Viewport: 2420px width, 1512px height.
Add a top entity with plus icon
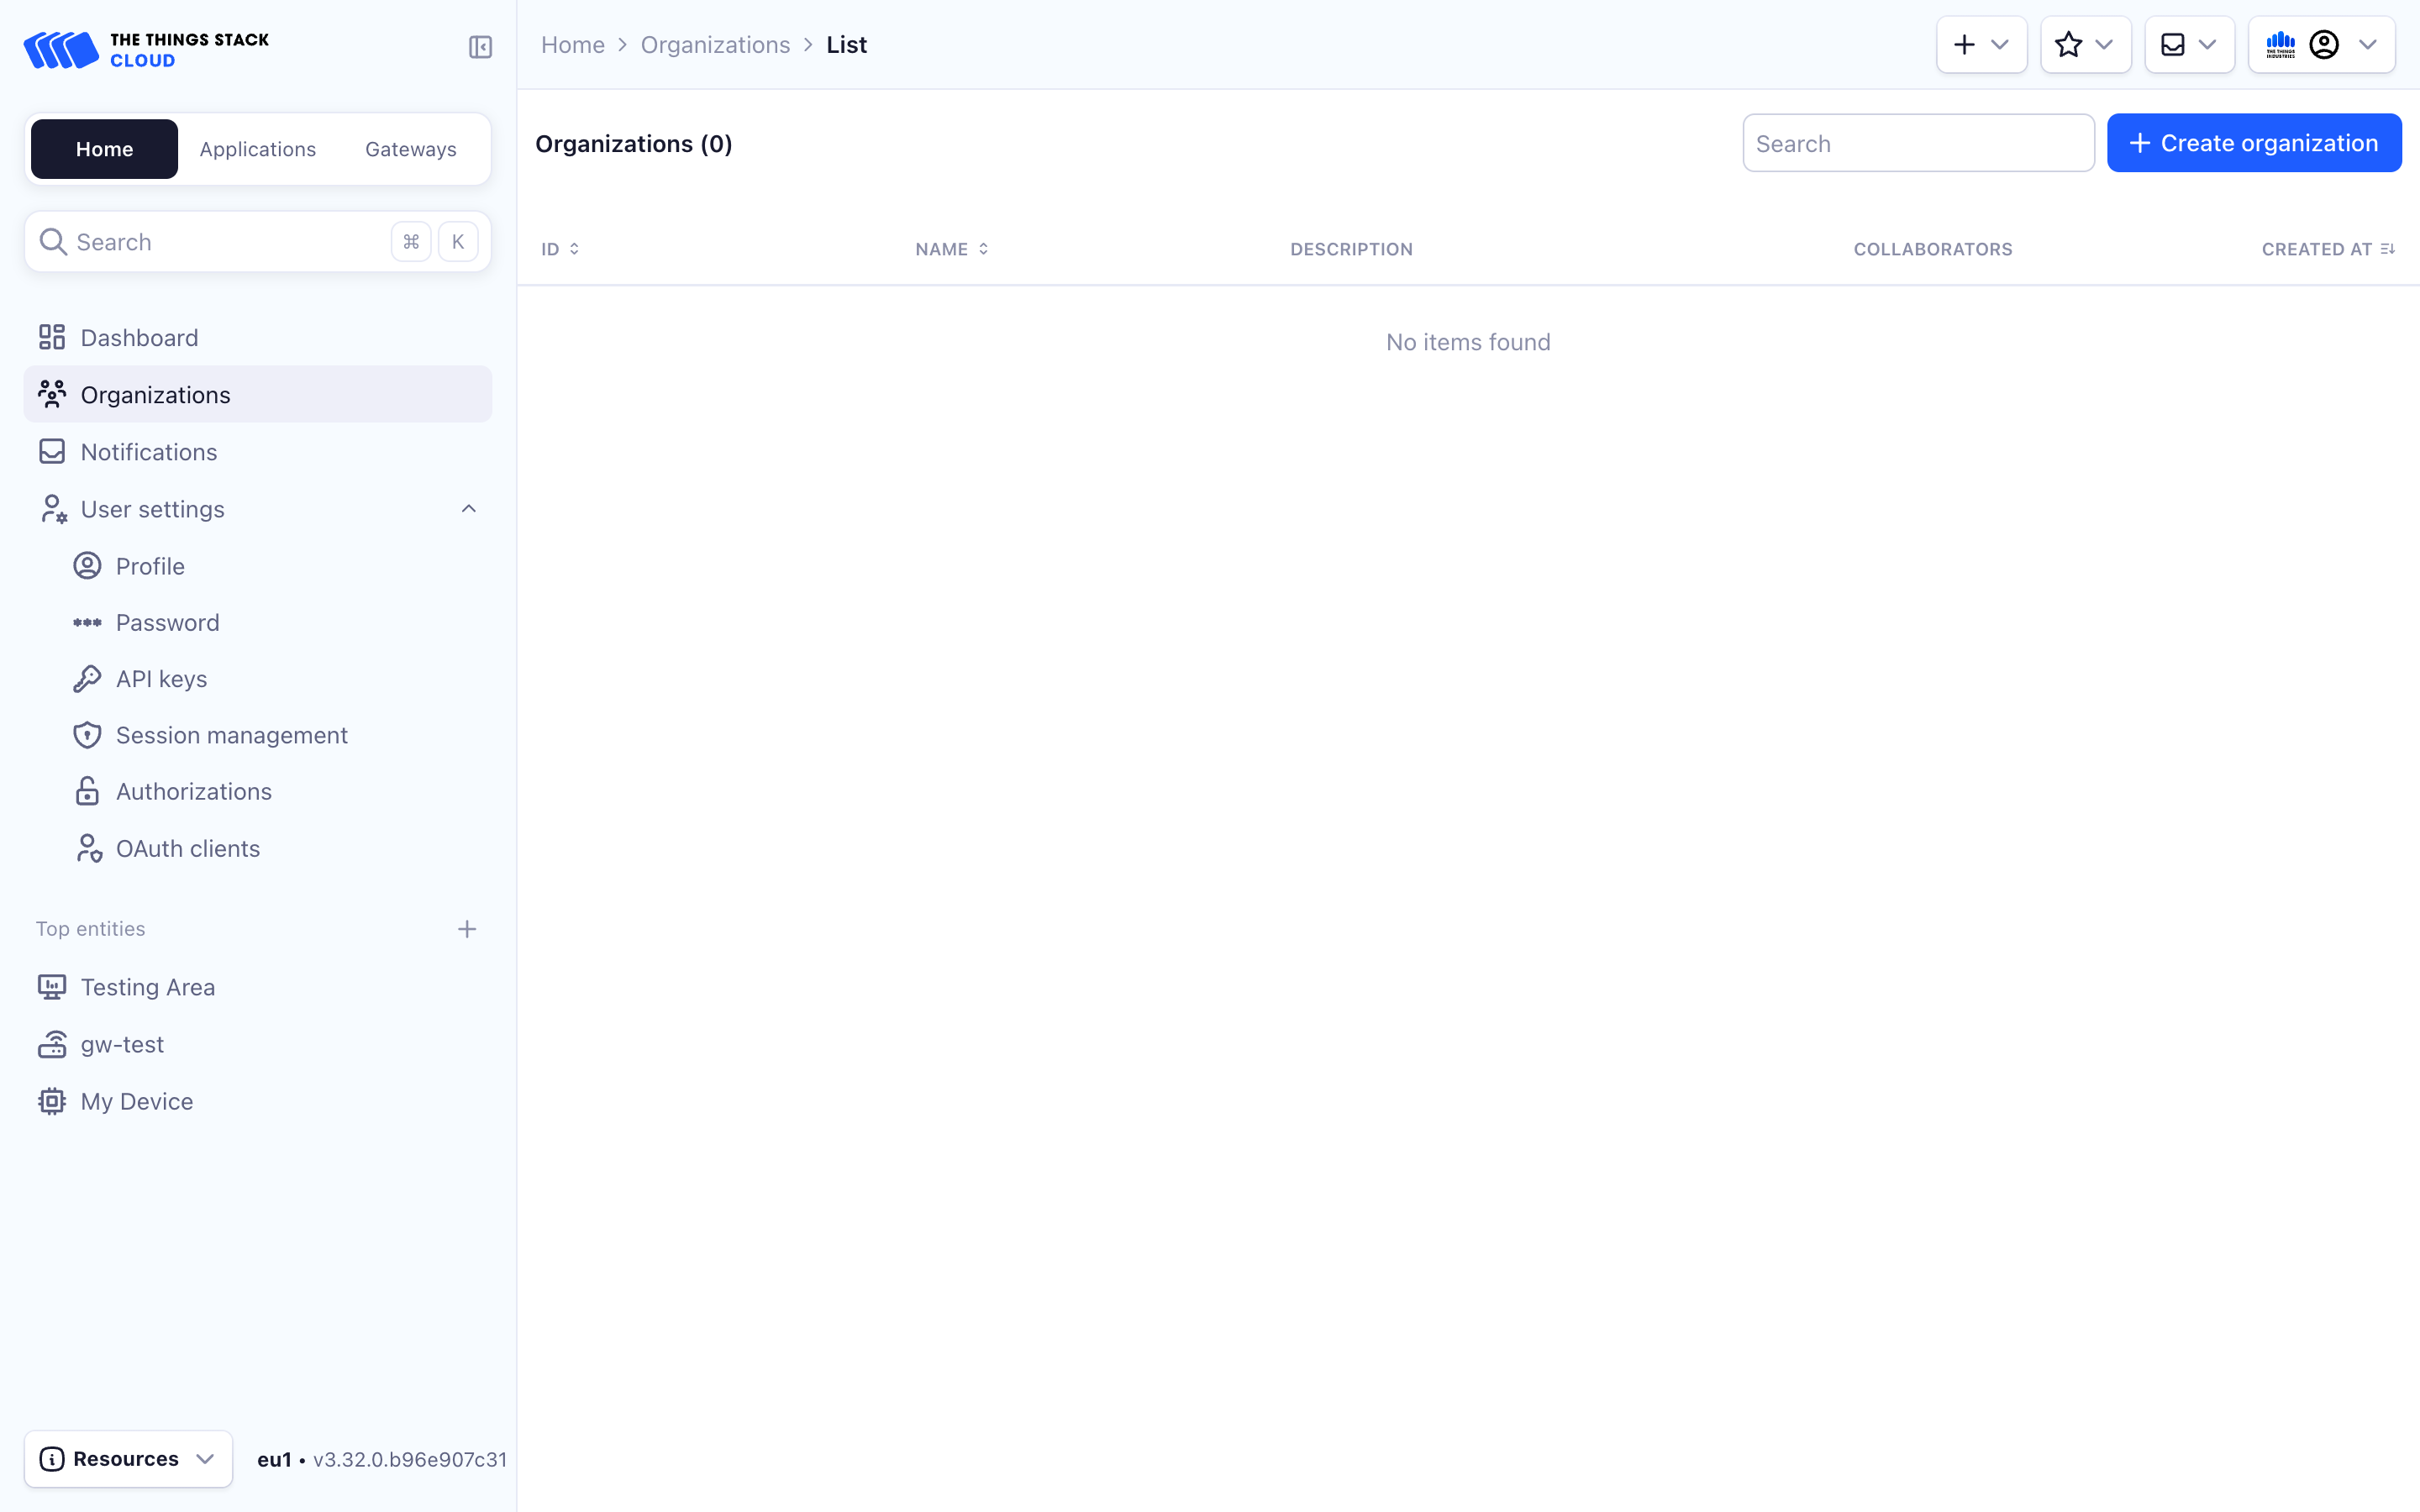tap(467, 929)
